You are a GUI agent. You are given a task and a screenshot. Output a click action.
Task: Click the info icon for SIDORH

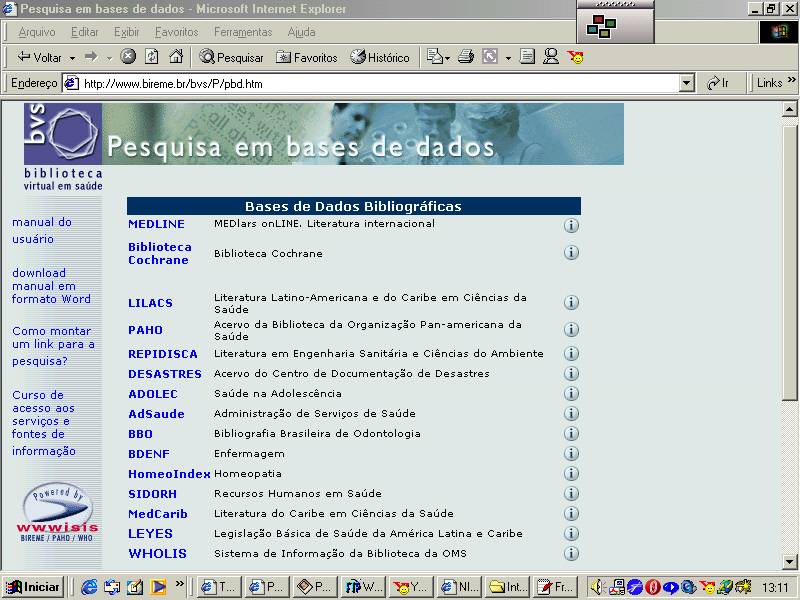pyautogui.click(x=571, y=493)
